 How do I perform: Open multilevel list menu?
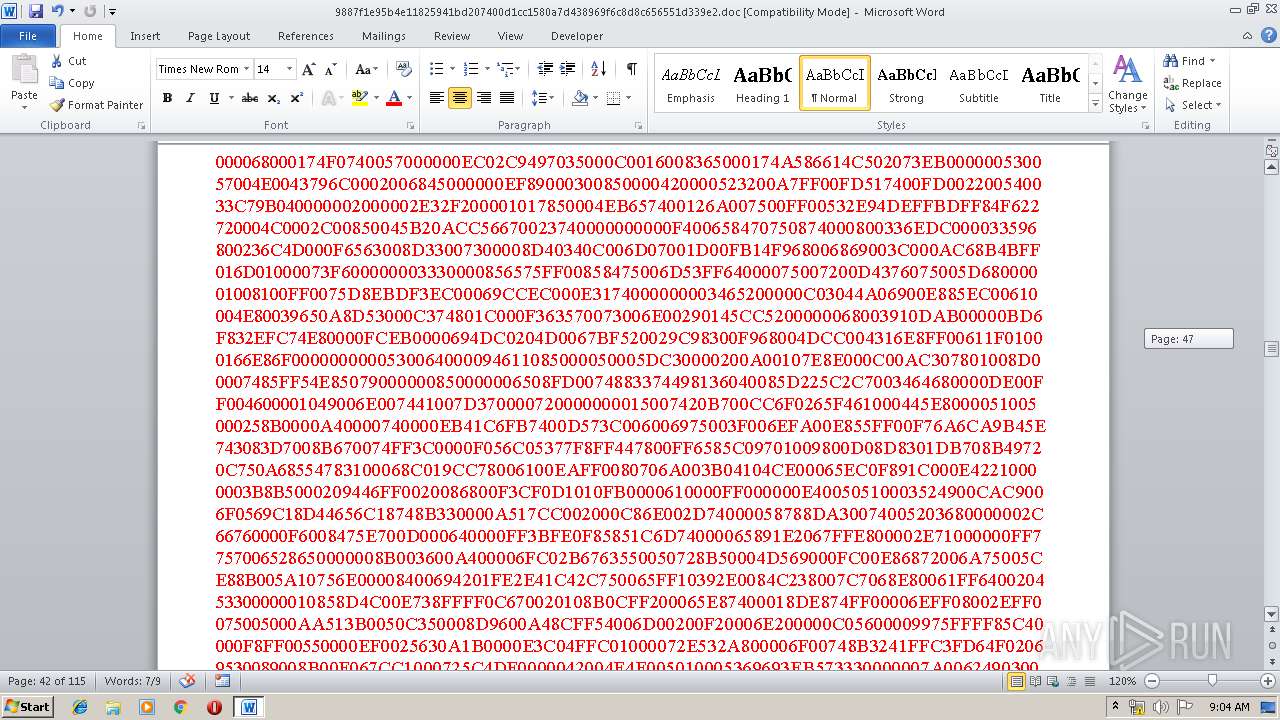tap(508, 69)
